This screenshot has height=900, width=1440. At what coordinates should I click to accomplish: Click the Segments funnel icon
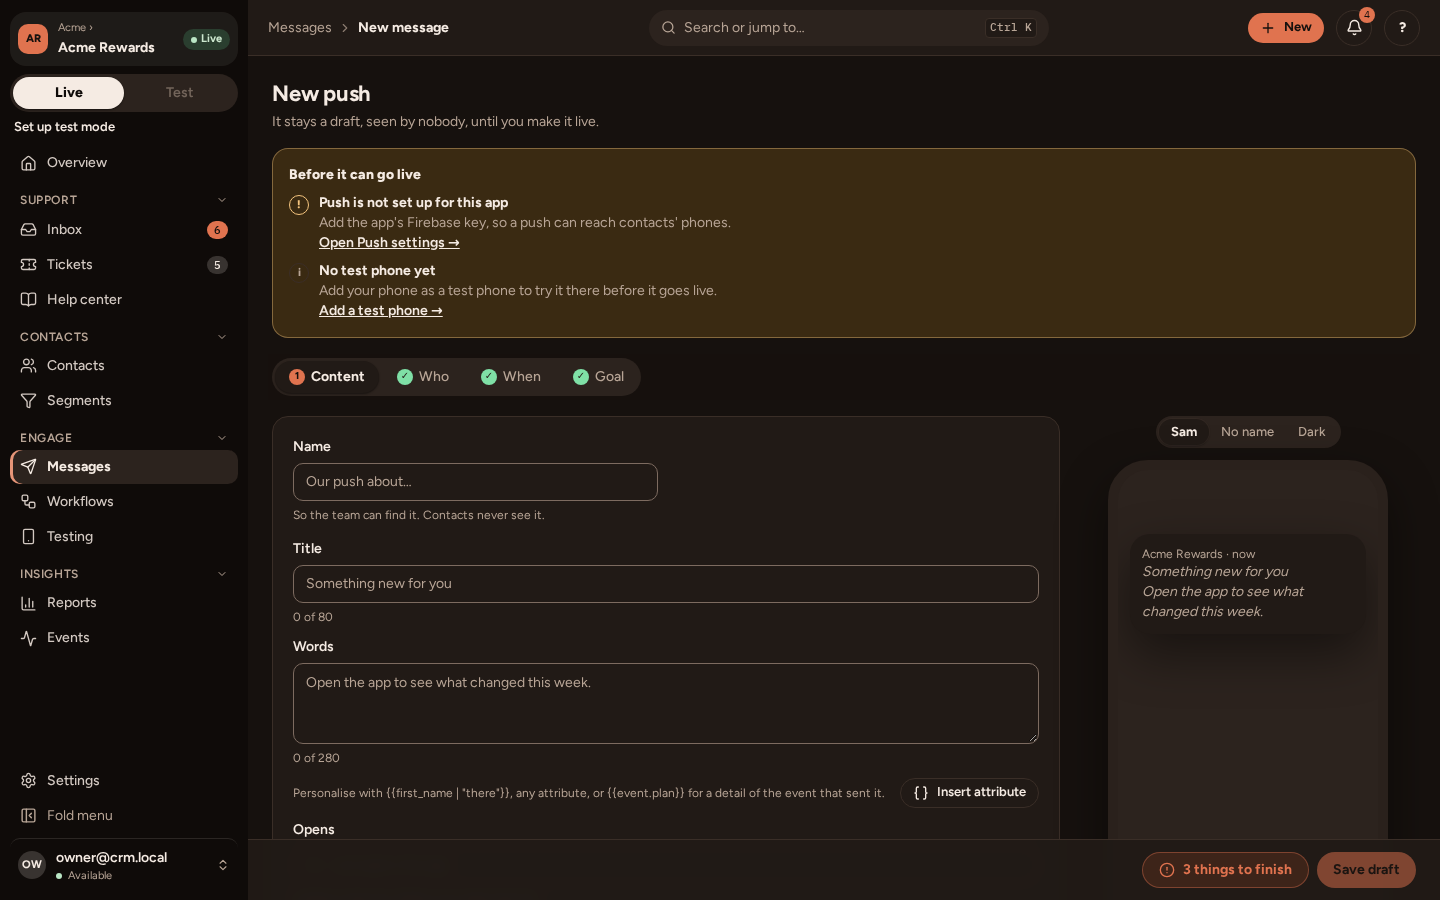(x=29, y=401)
